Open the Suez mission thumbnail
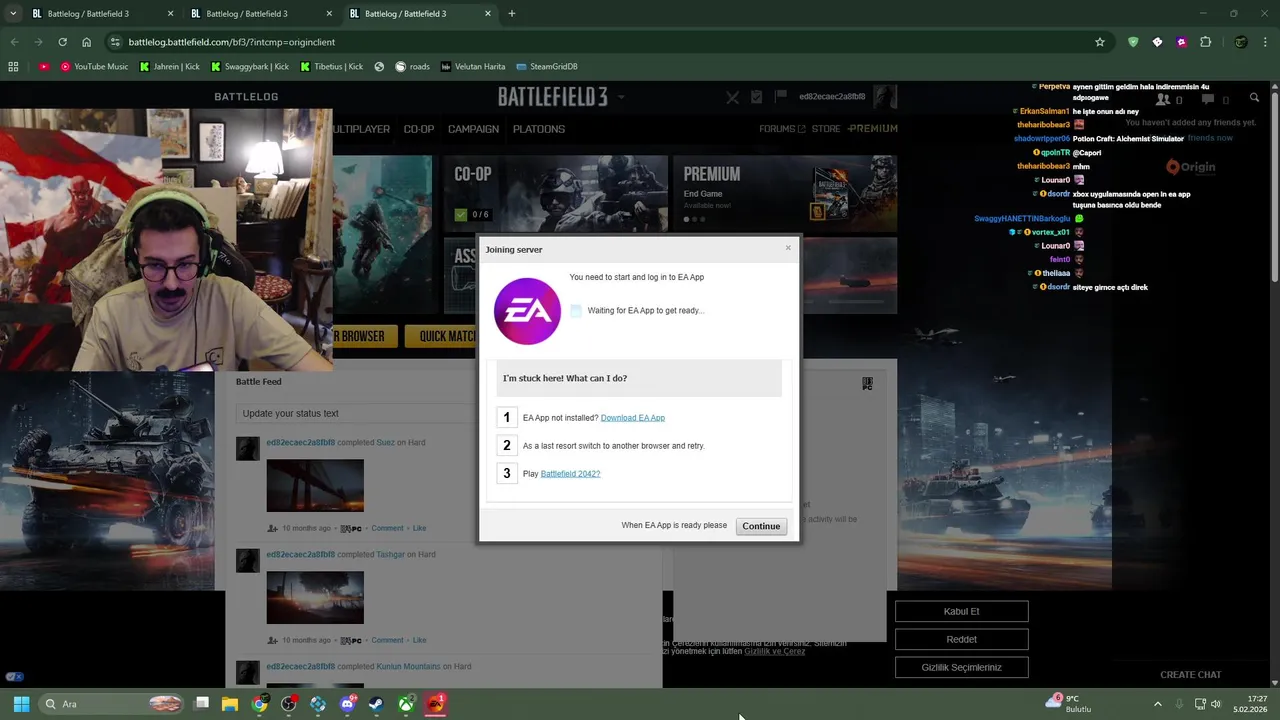Screen dimensions: 1280x720 (x=315, y=485)
